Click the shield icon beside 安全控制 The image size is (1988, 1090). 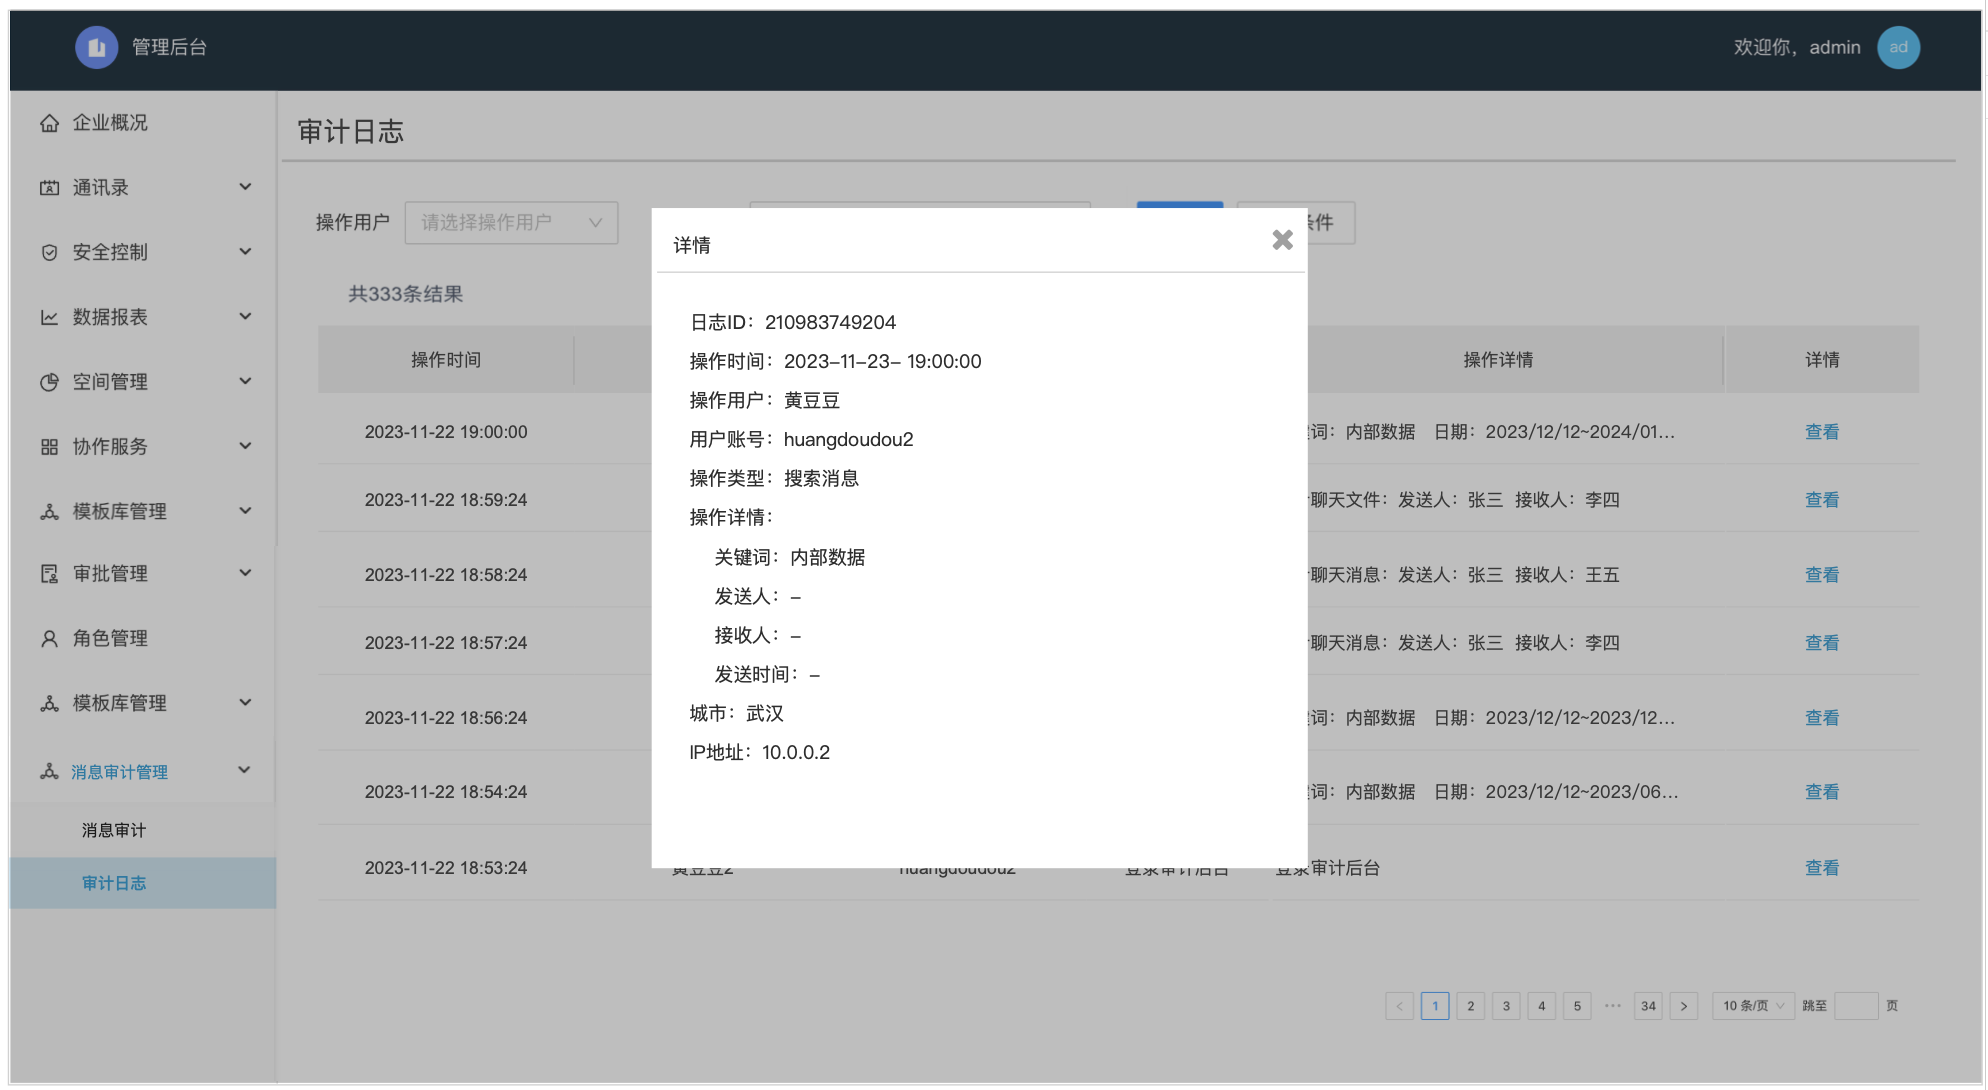49,252
